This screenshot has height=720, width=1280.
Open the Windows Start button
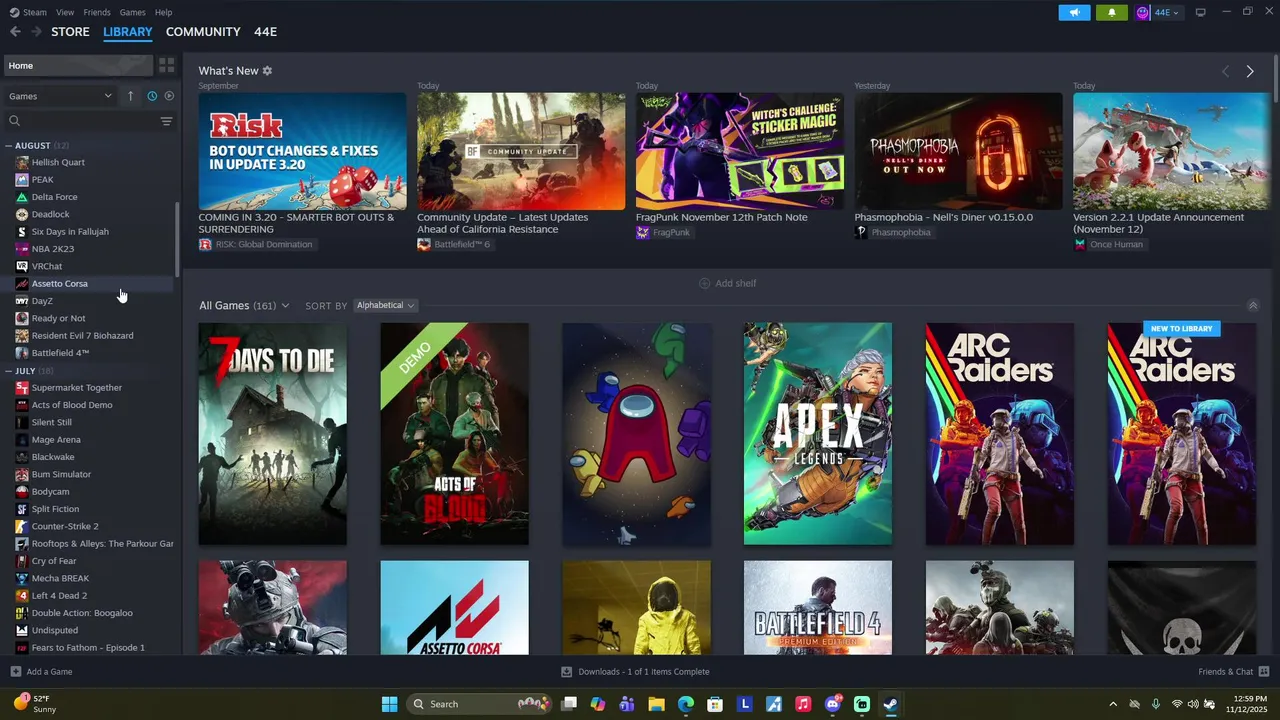click(389, 704)
